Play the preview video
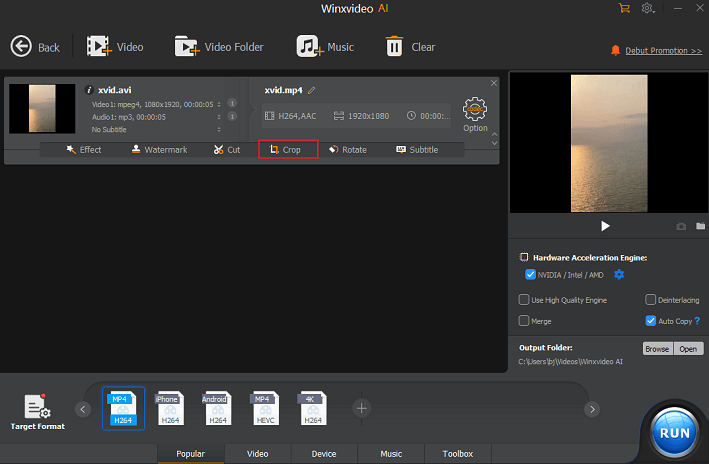 [605, 226]
